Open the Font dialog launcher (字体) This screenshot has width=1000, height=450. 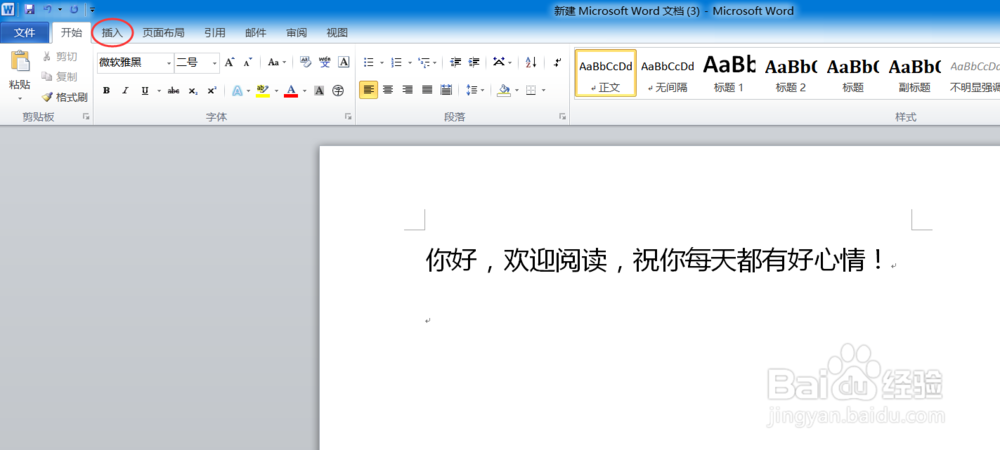click(x=348, y=117)
